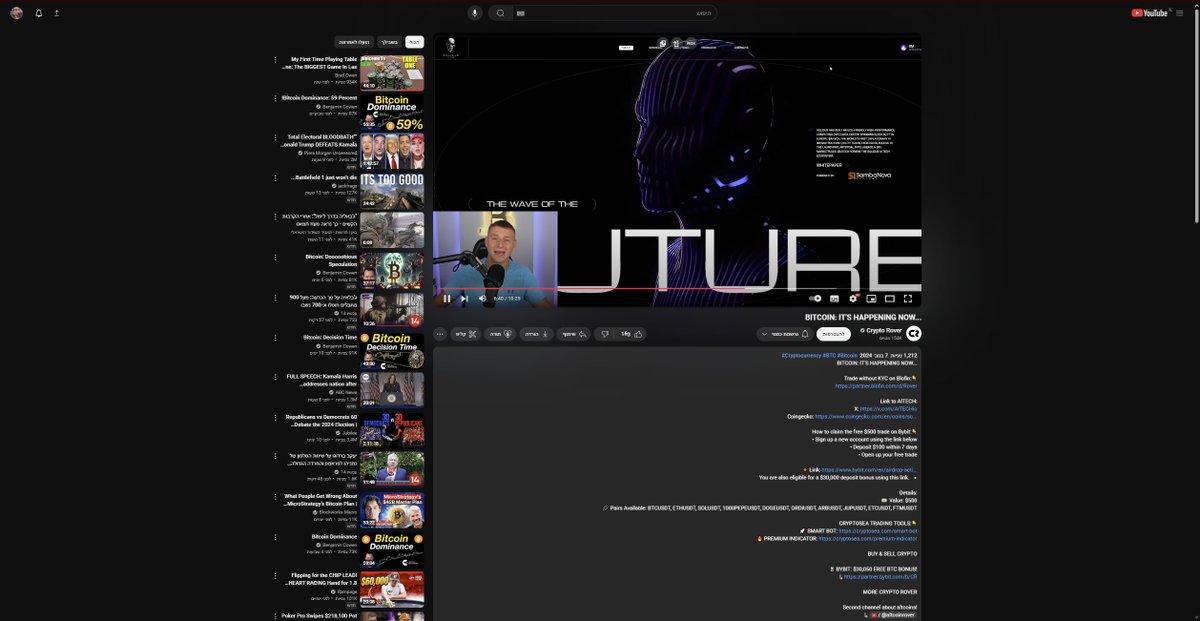Start voice search microphone icon
The width and height of the screenshot is (1200, 621).
pyautogui.click(x=475, y=13)
